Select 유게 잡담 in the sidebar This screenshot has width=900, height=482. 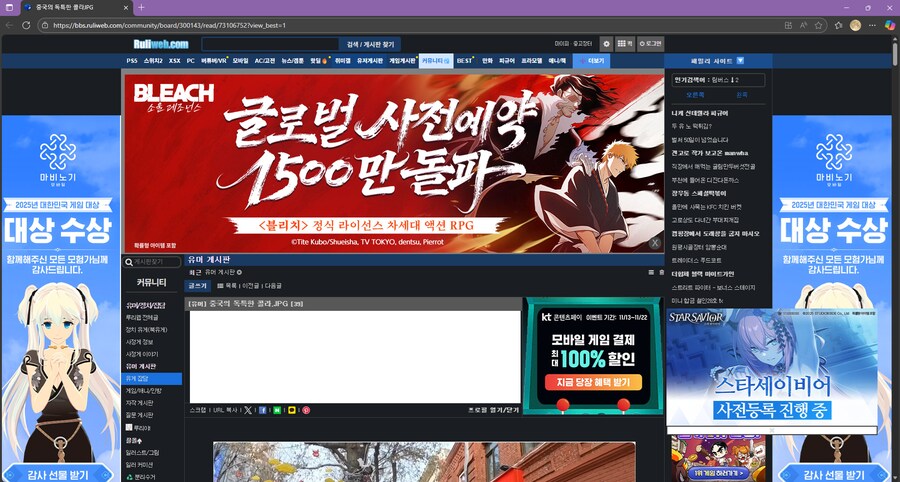152,379
